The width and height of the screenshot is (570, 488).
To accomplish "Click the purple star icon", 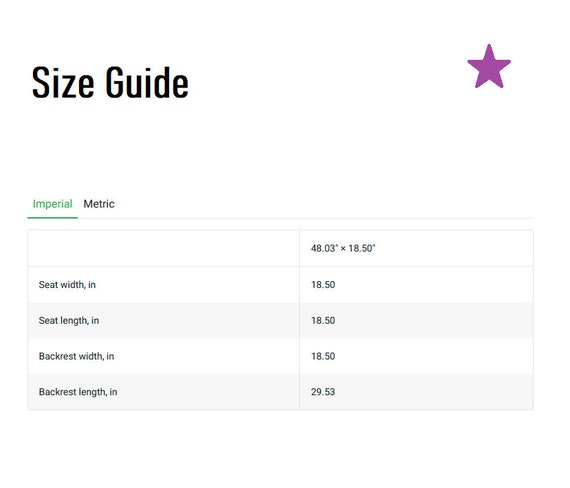I will point(489,67).
